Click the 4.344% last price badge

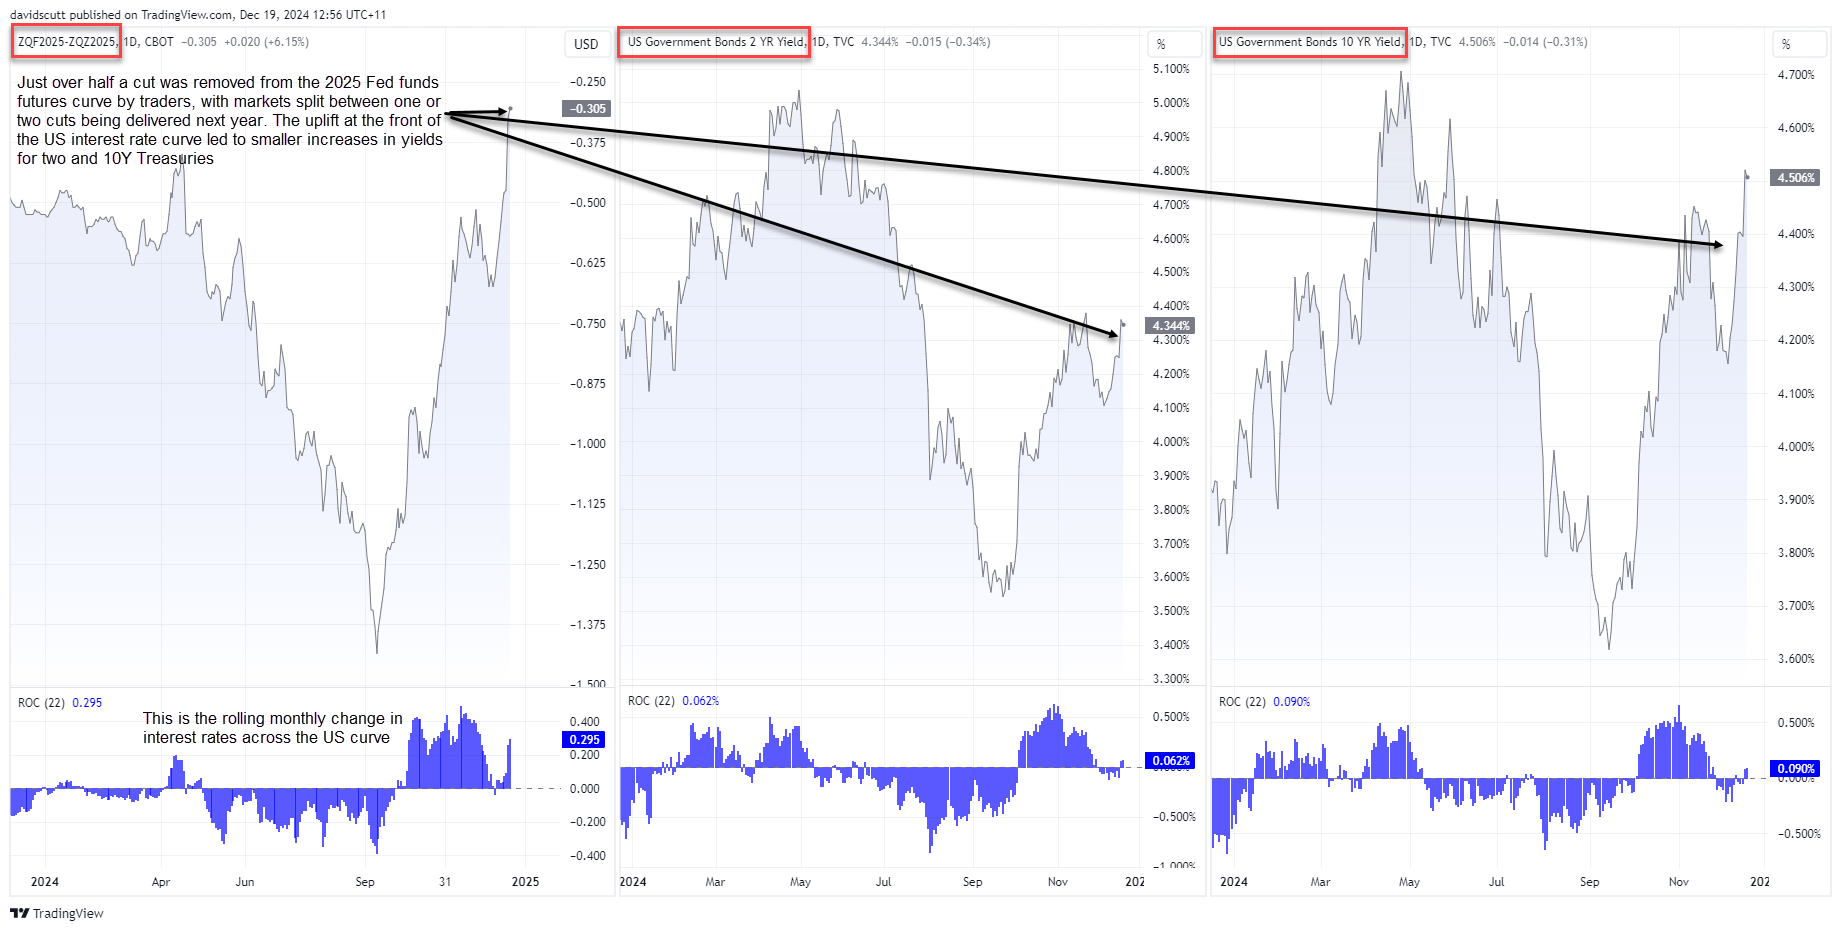pyautogui.click(x=1170, y=326)
